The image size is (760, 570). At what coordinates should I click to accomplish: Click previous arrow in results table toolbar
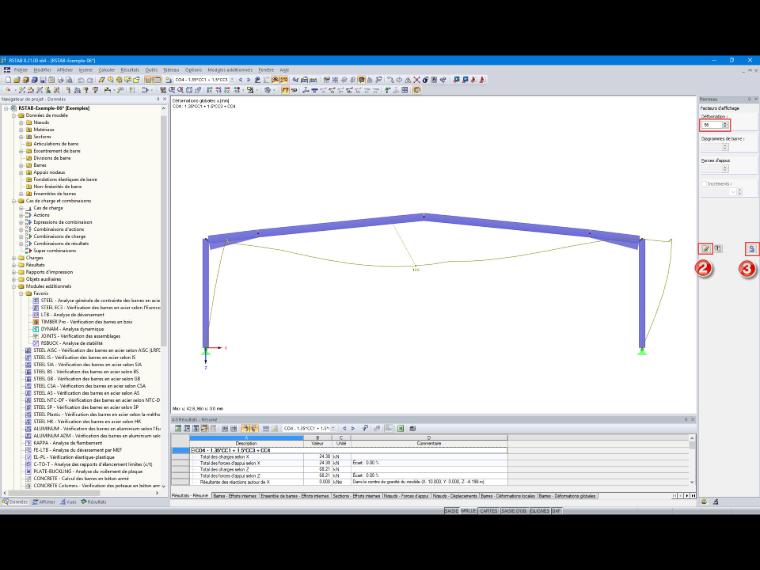coord(345,428)
